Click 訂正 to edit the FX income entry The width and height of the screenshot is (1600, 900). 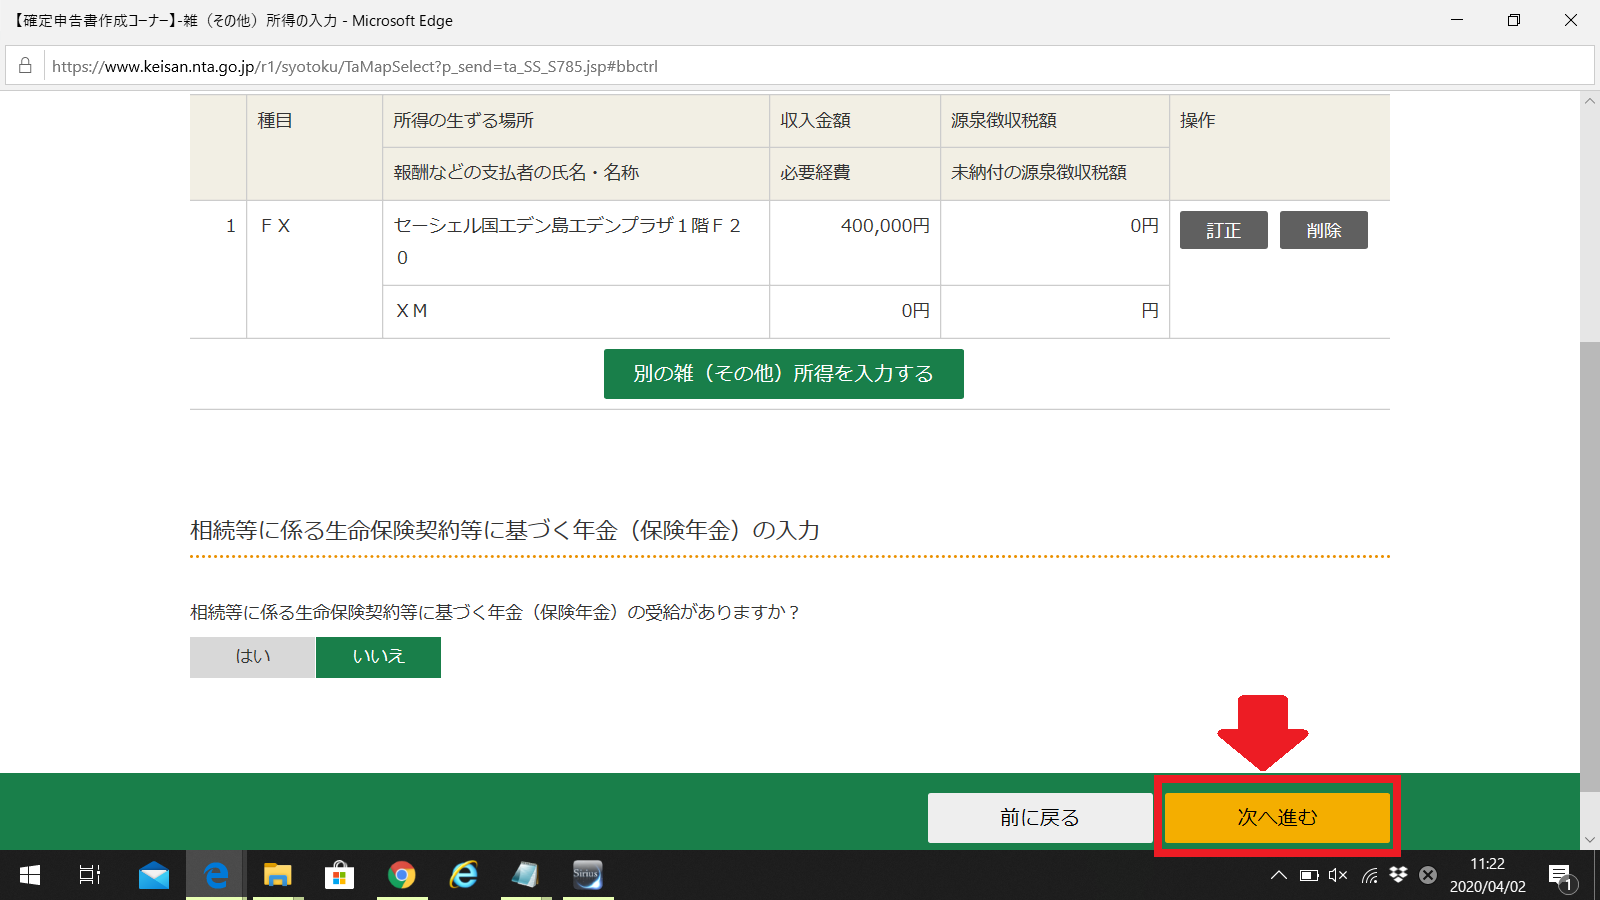tap(1223, 230)
